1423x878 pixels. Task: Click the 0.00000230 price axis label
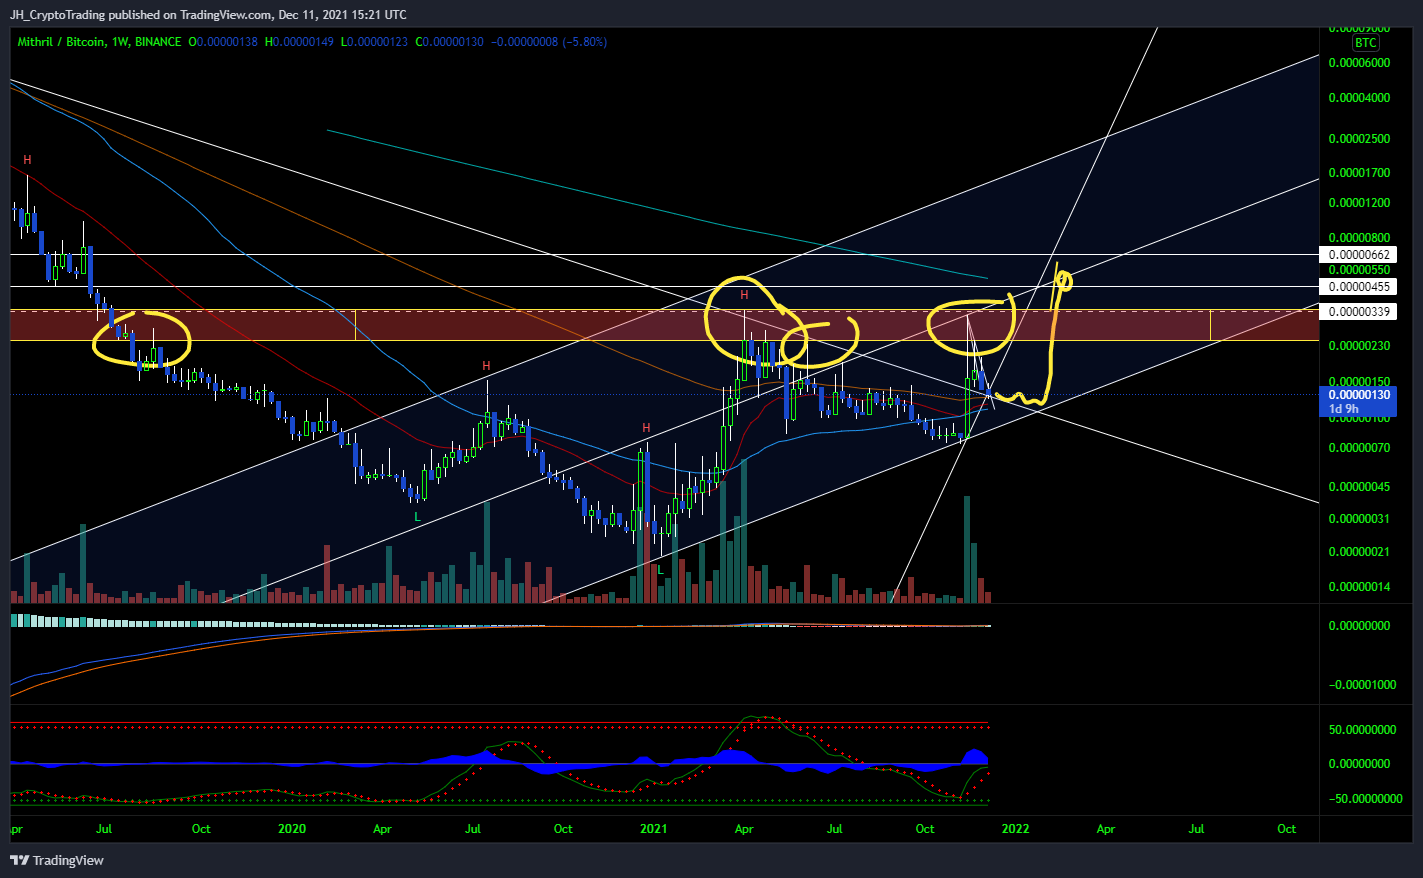(1359, 346)
